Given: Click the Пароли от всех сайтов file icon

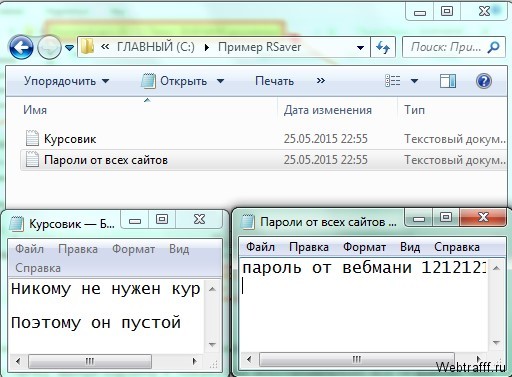Looking at the screenshot, I should click(32, 159).
